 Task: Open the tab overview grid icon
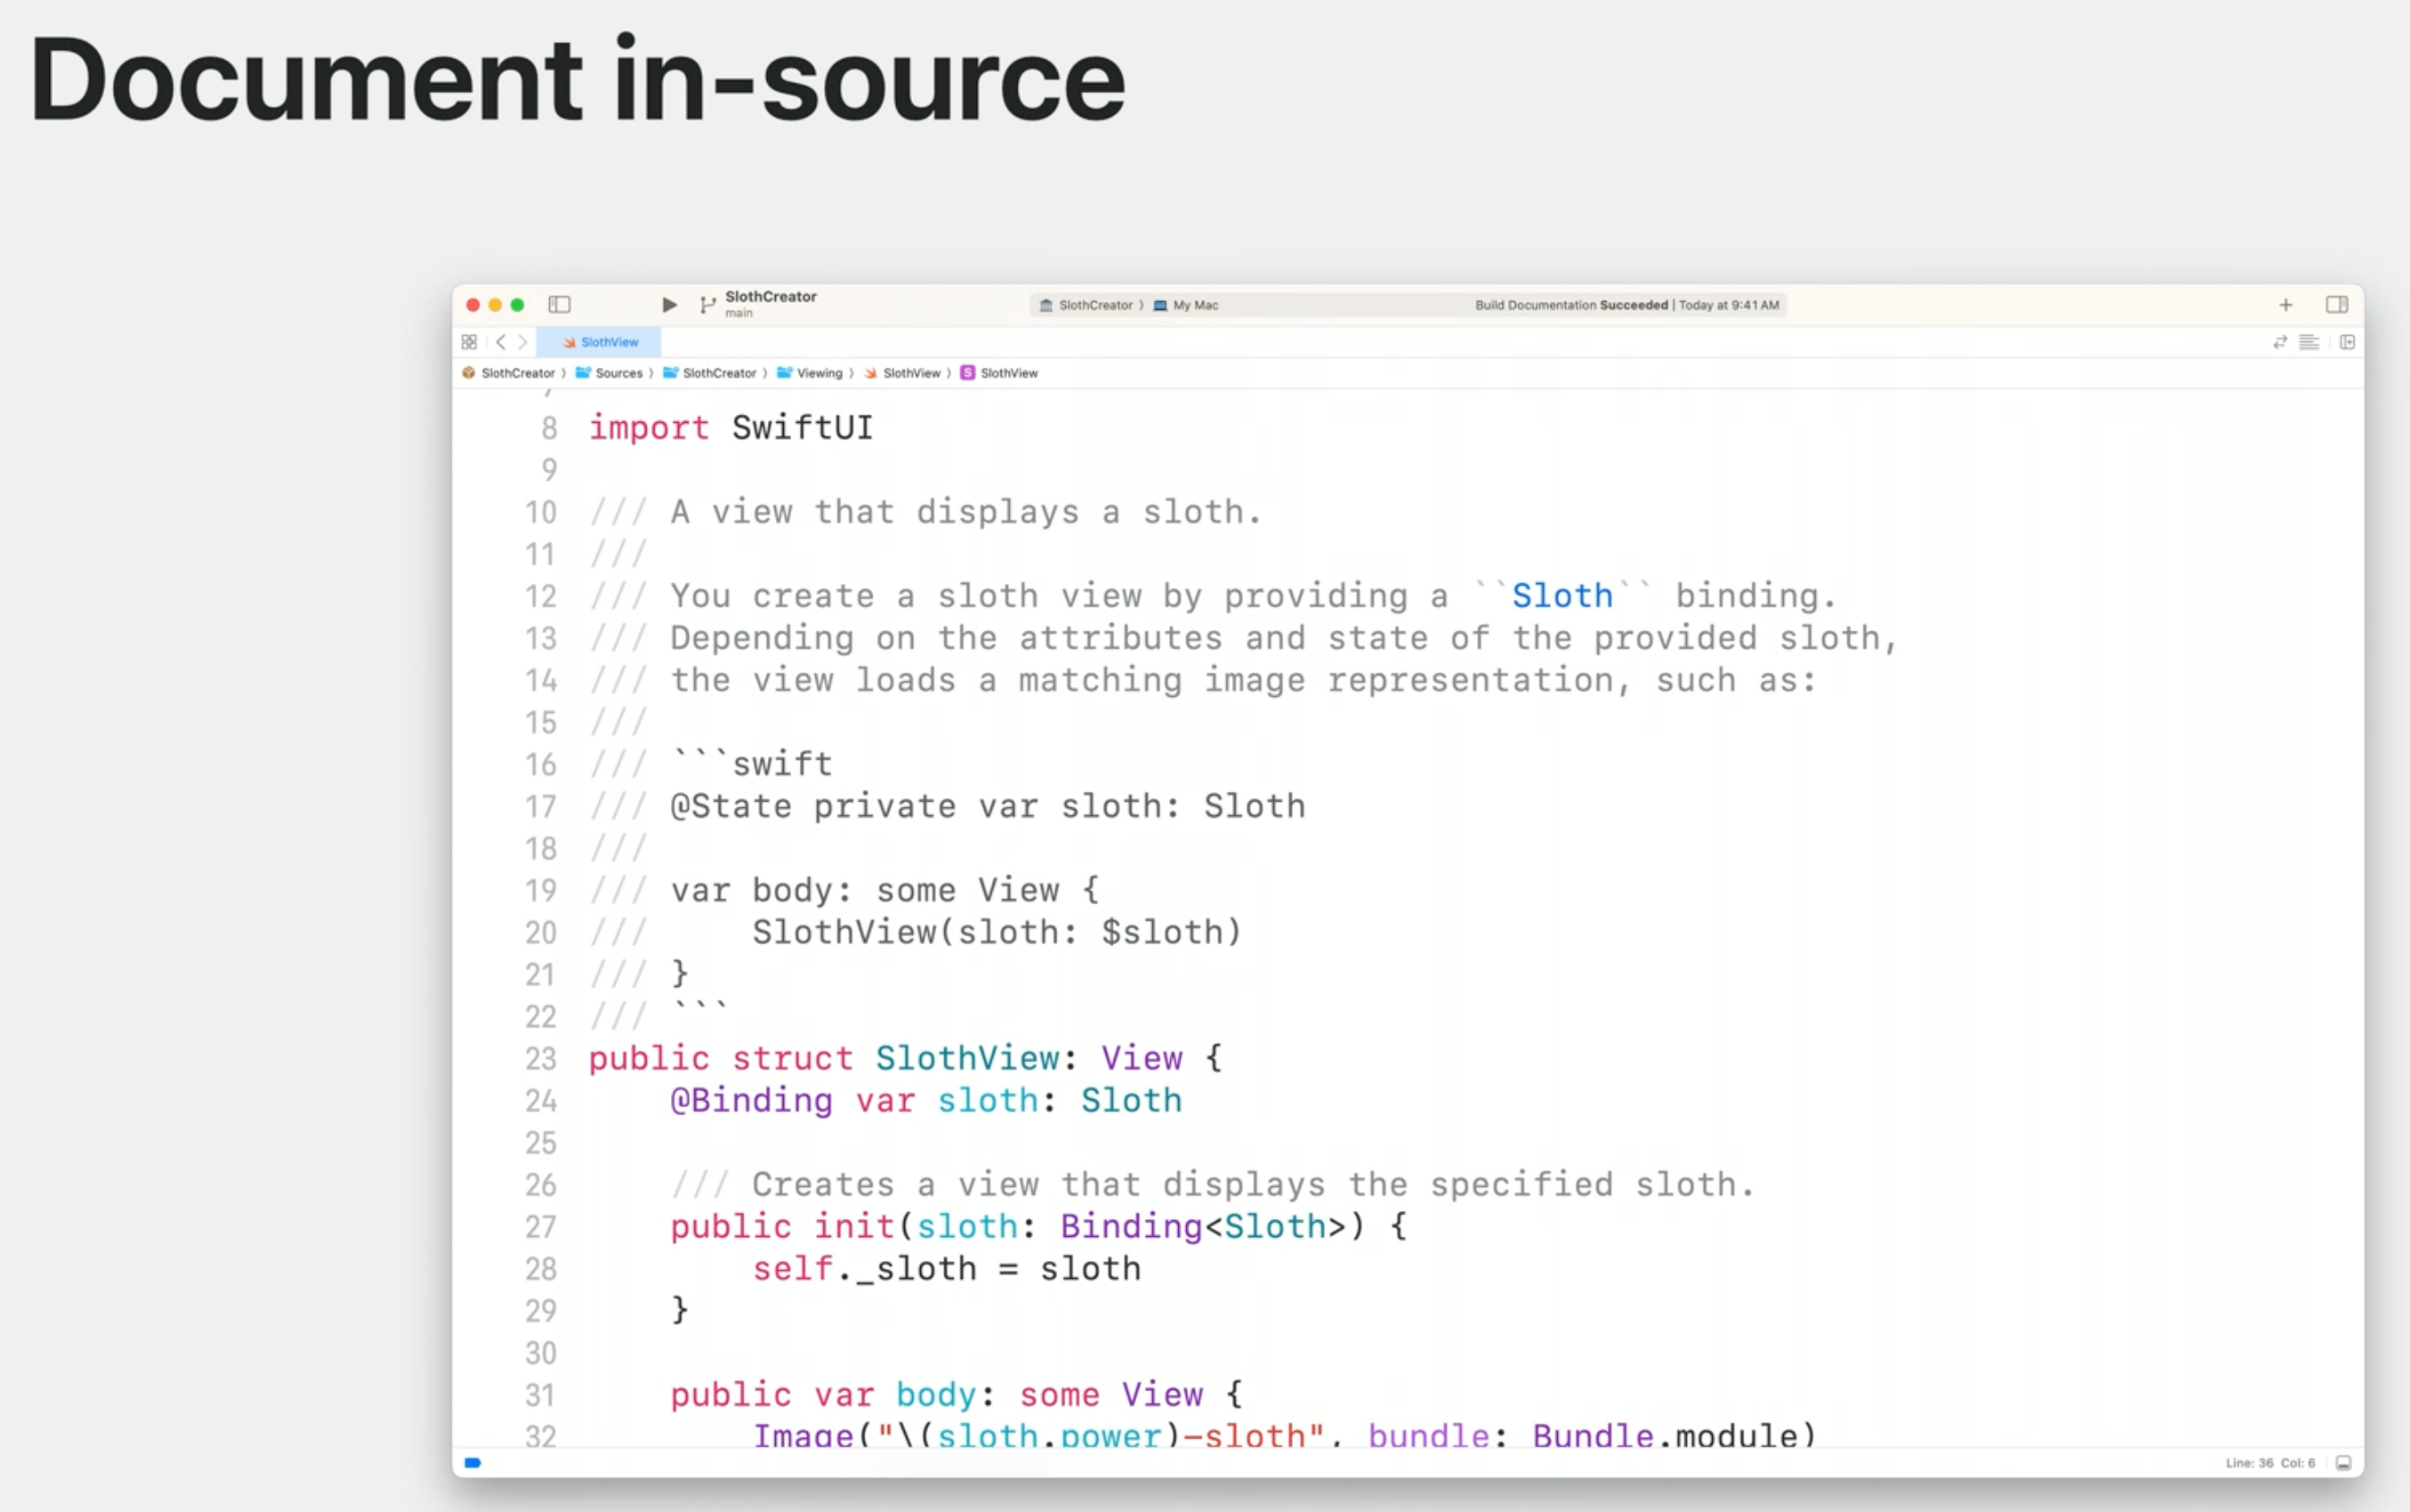pos(470,342)
